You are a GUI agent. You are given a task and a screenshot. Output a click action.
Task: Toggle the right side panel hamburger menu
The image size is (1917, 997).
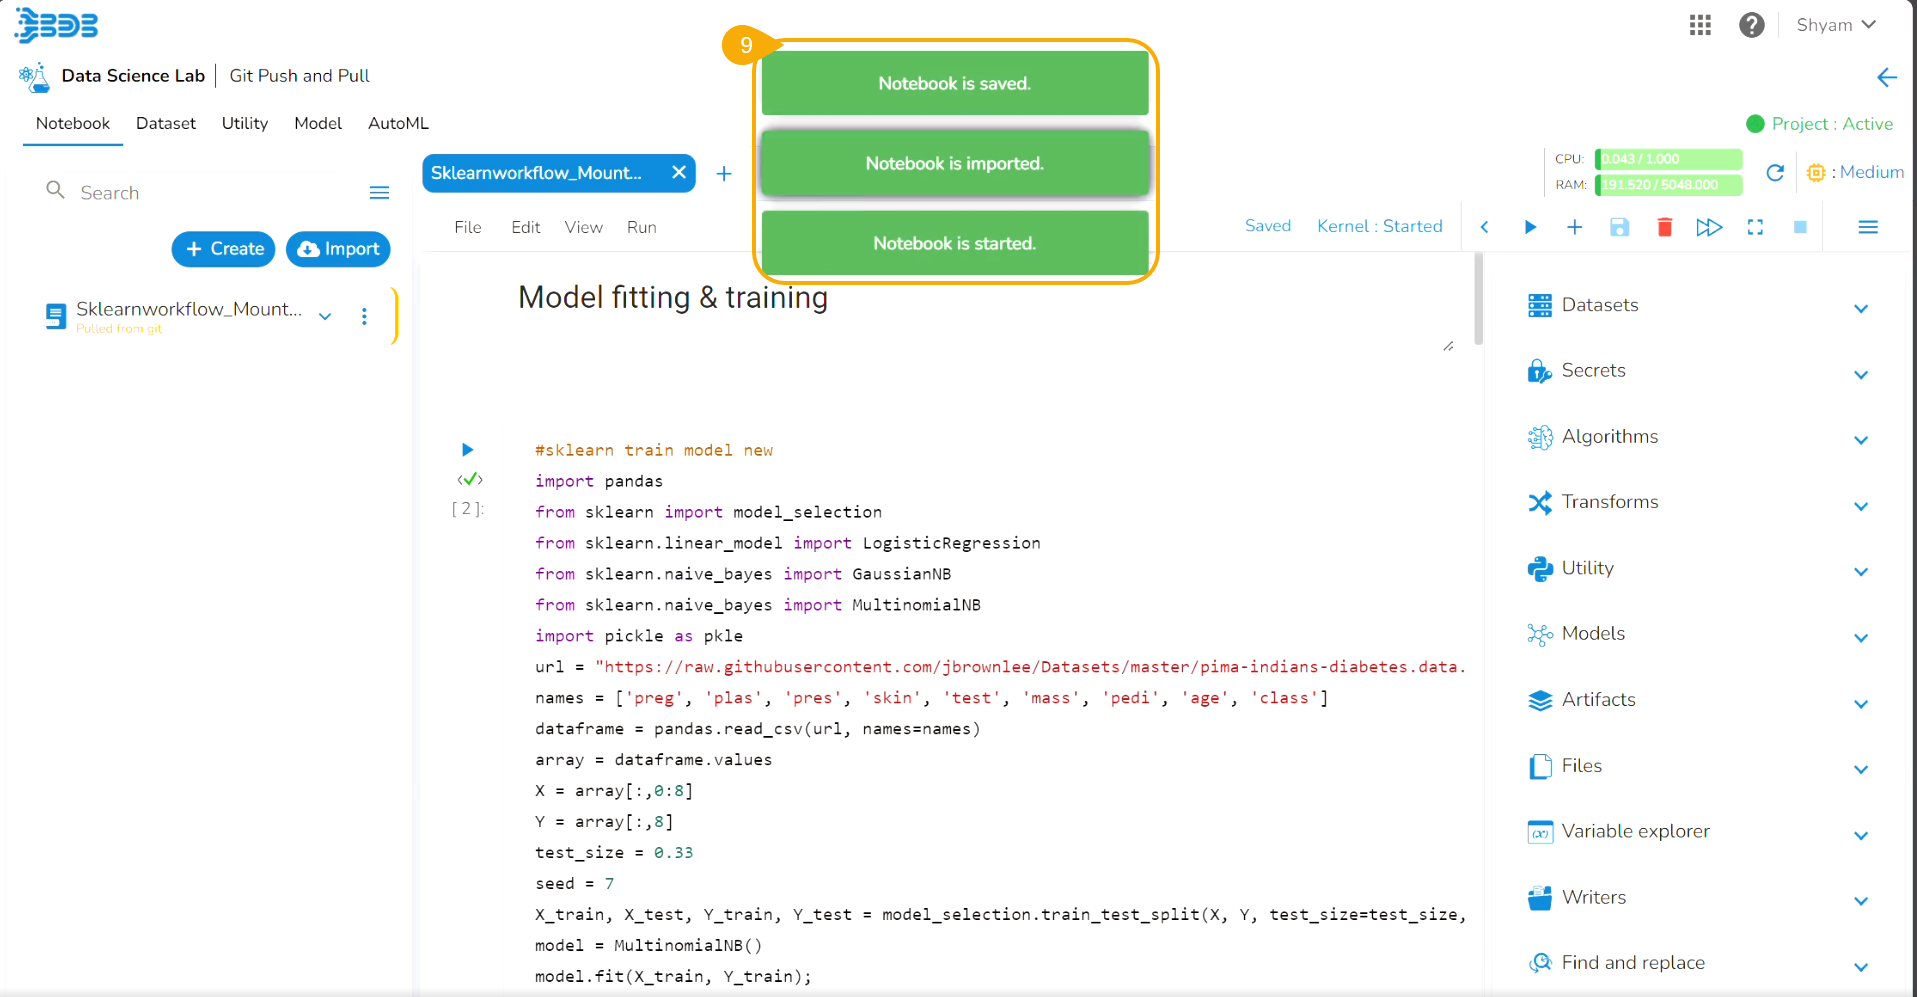tap(1867, 227)
